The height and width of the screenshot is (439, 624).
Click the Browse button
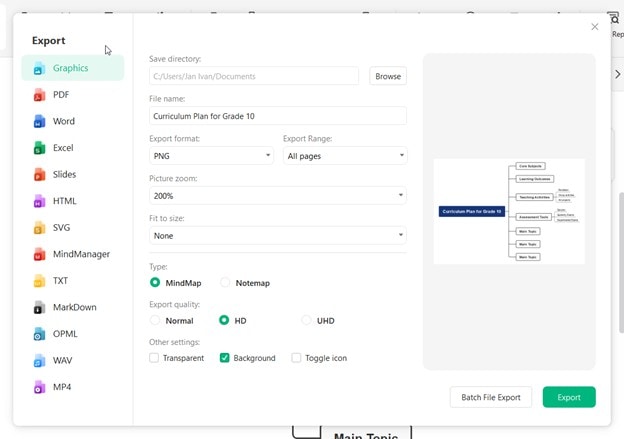388,76
